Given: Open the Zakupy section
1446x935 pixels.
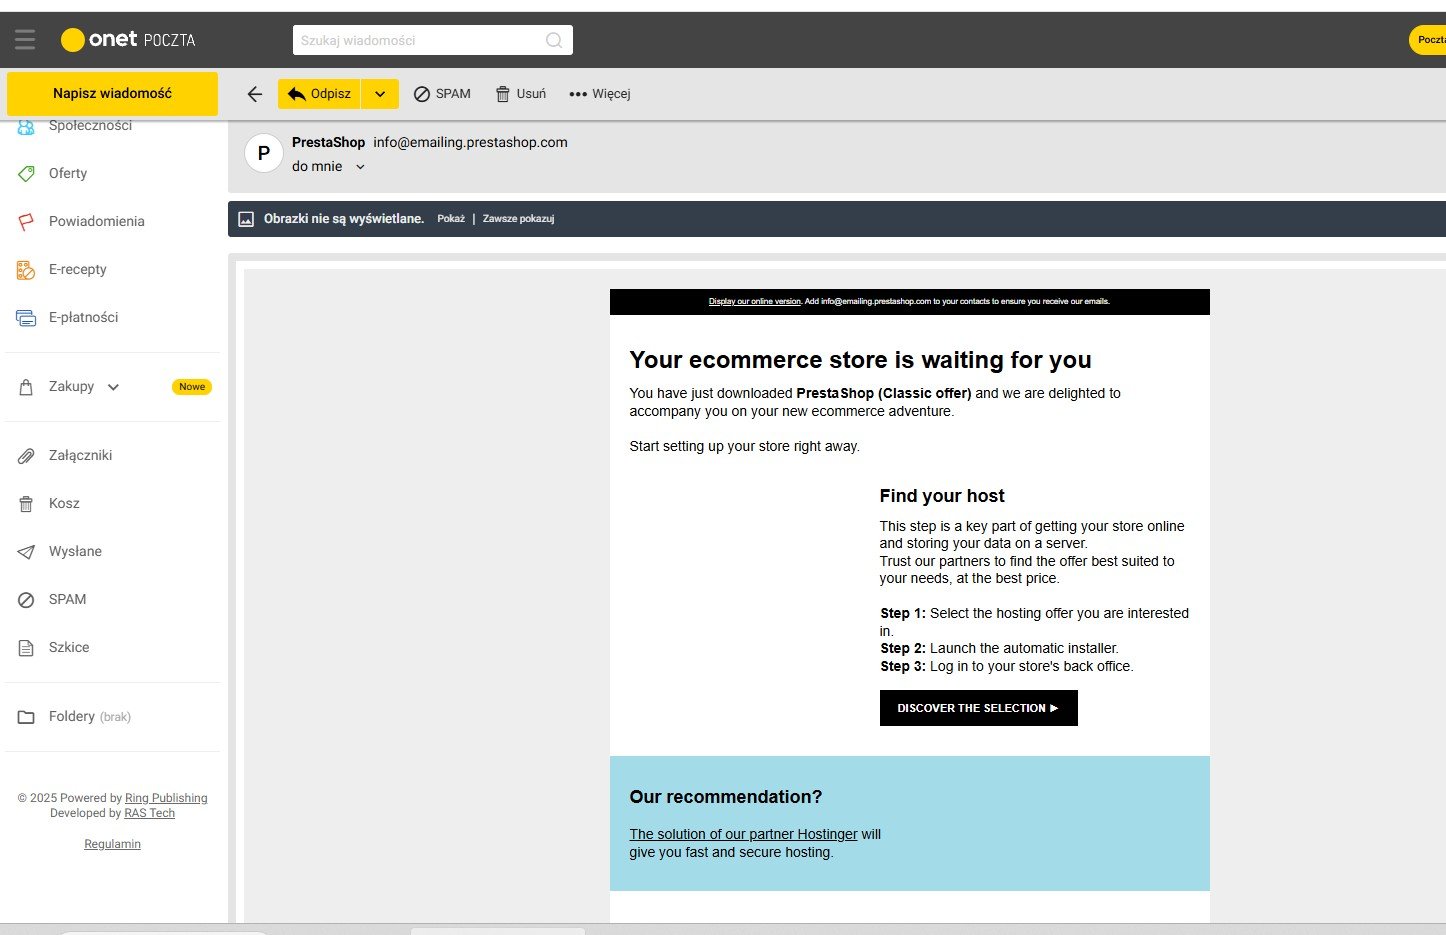Looking at the screenshot, I should [x=71, y=386].
